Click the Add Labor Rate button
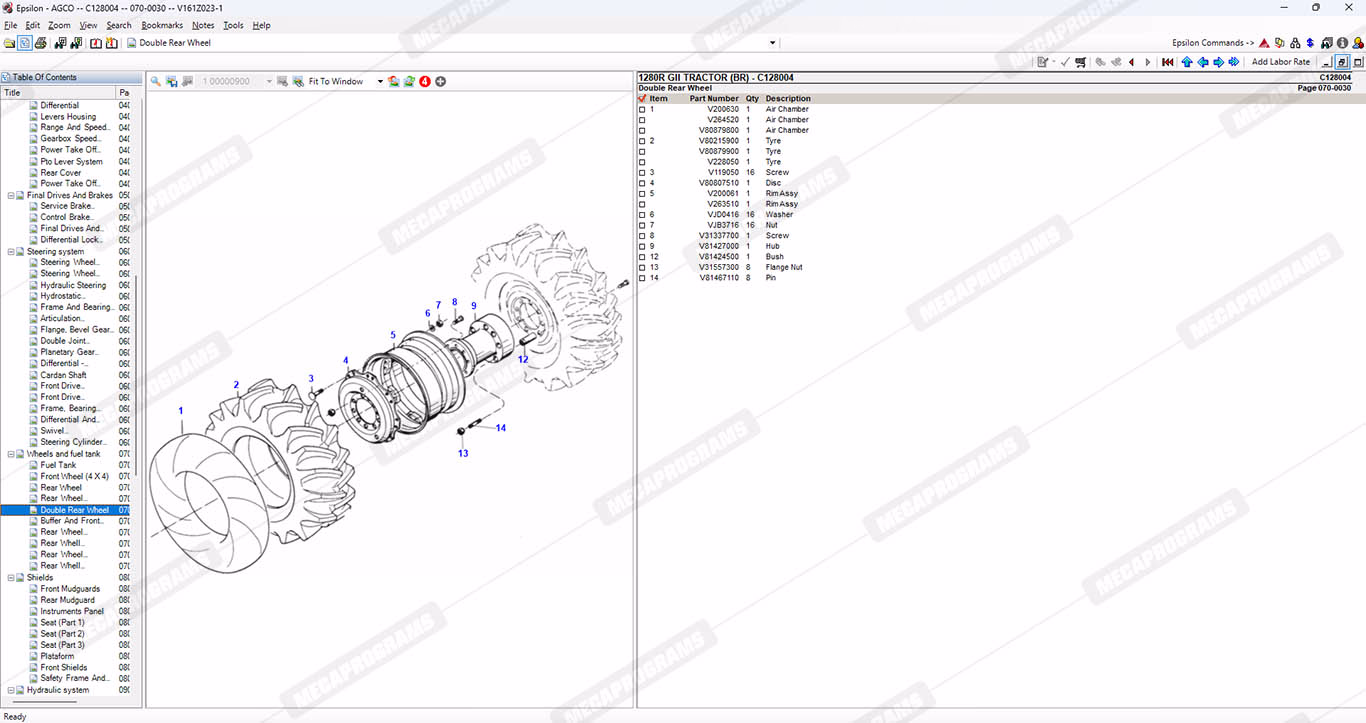The image size is (1366, 723). click(1280, 62)
